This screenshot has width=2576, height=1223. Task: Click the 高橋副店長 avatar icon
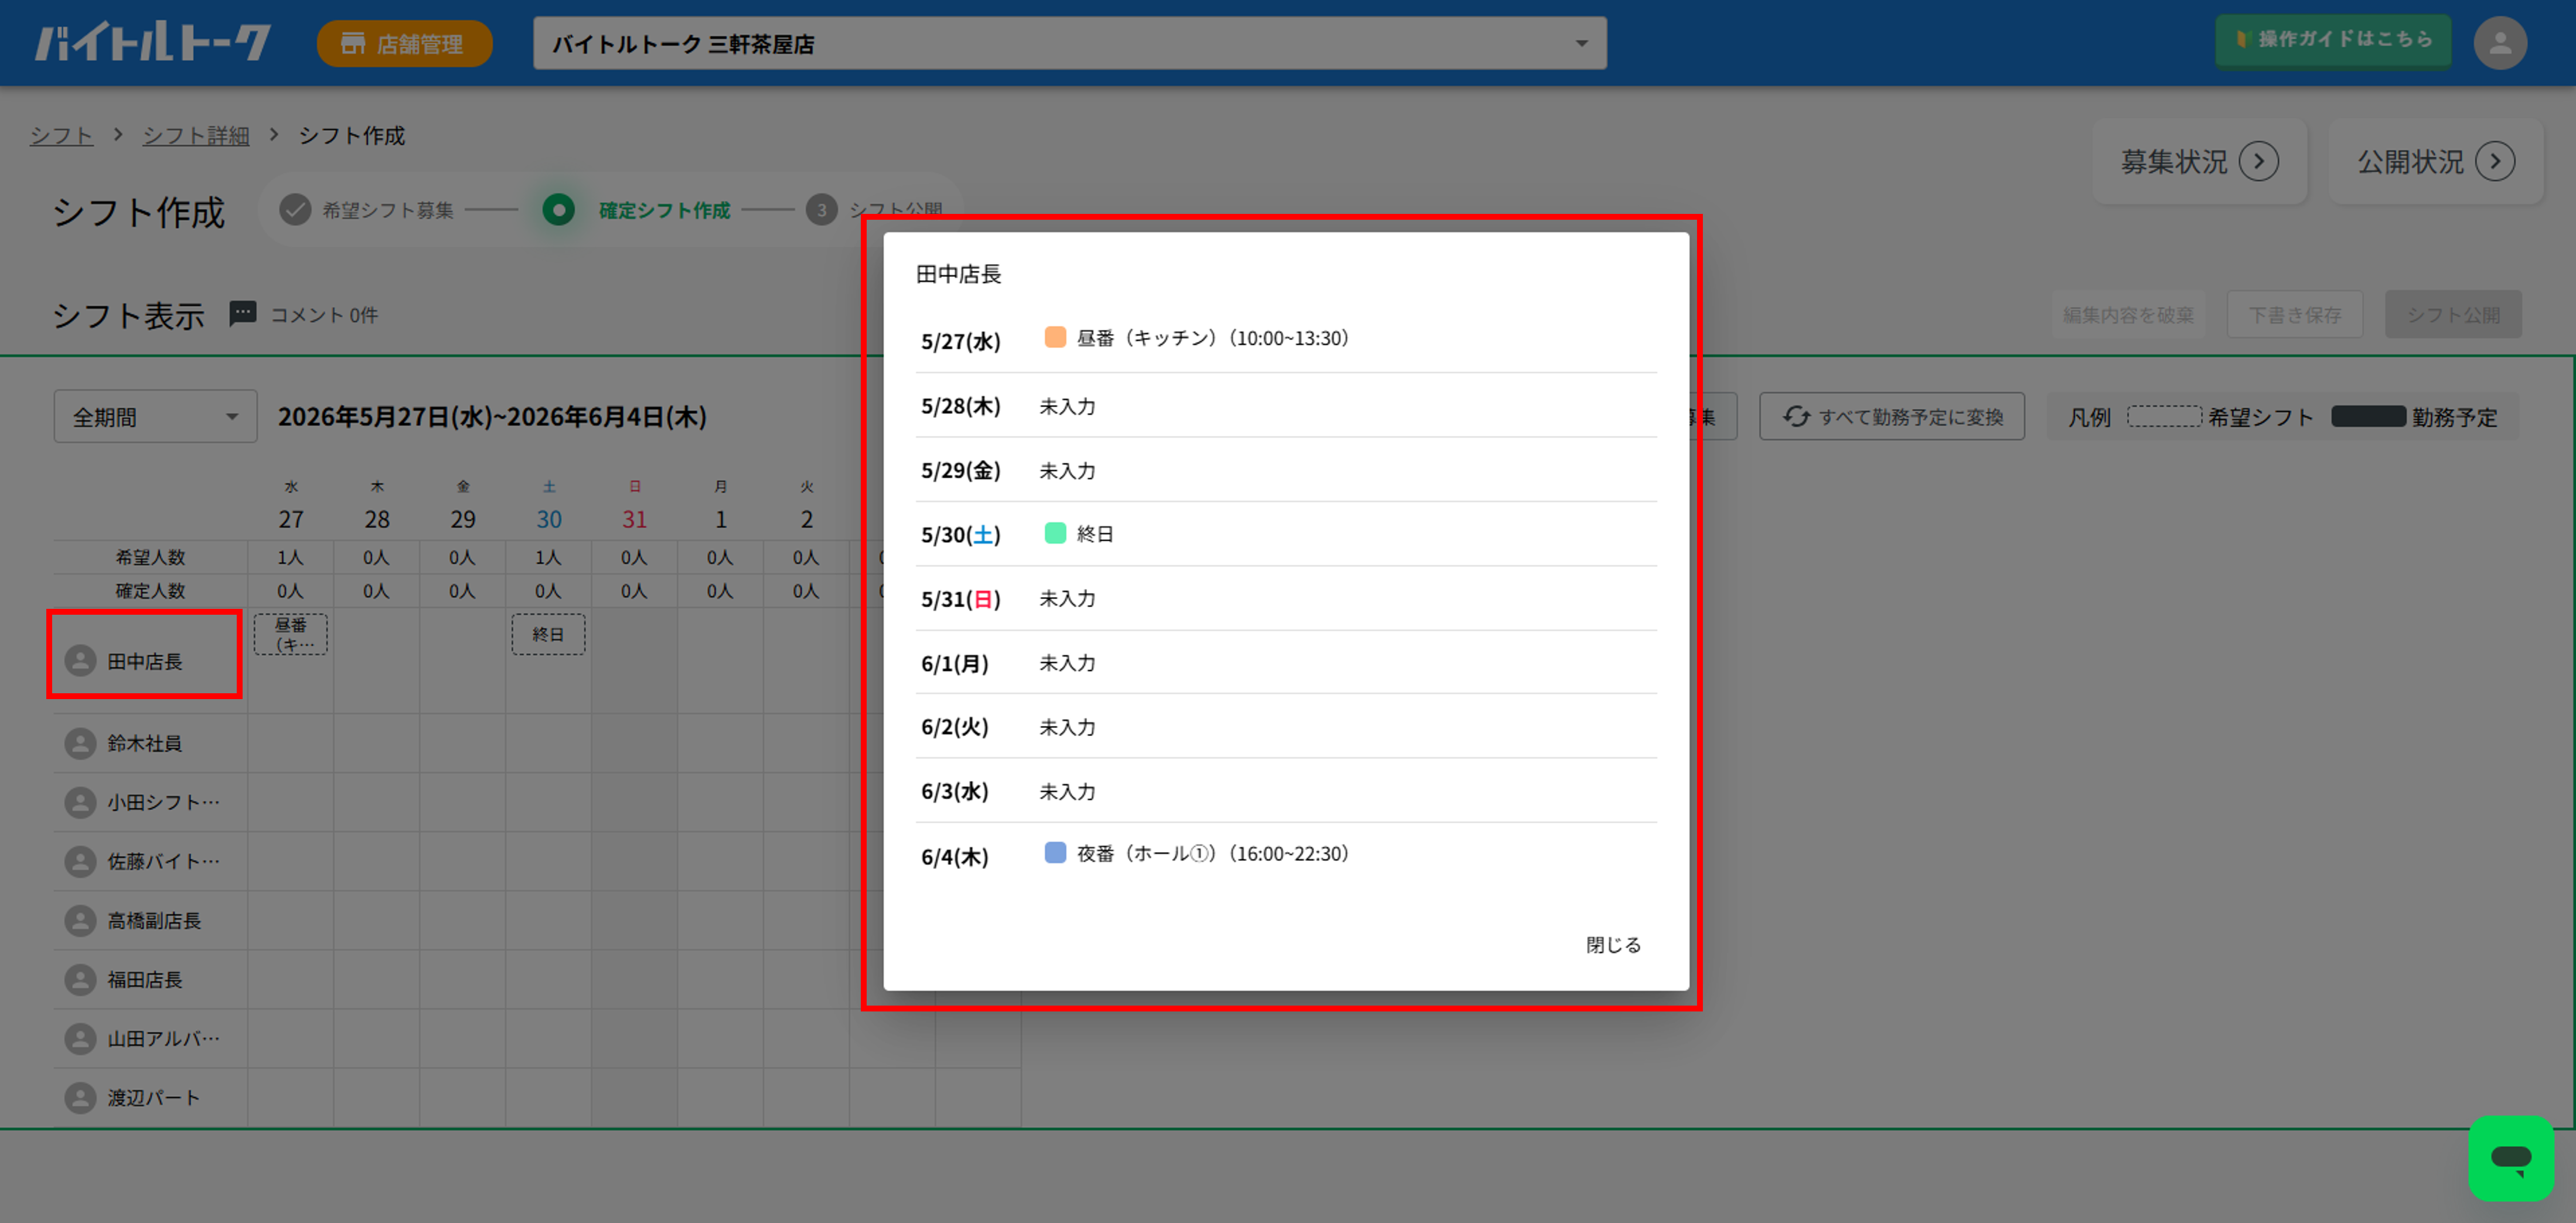pos(80,920)
